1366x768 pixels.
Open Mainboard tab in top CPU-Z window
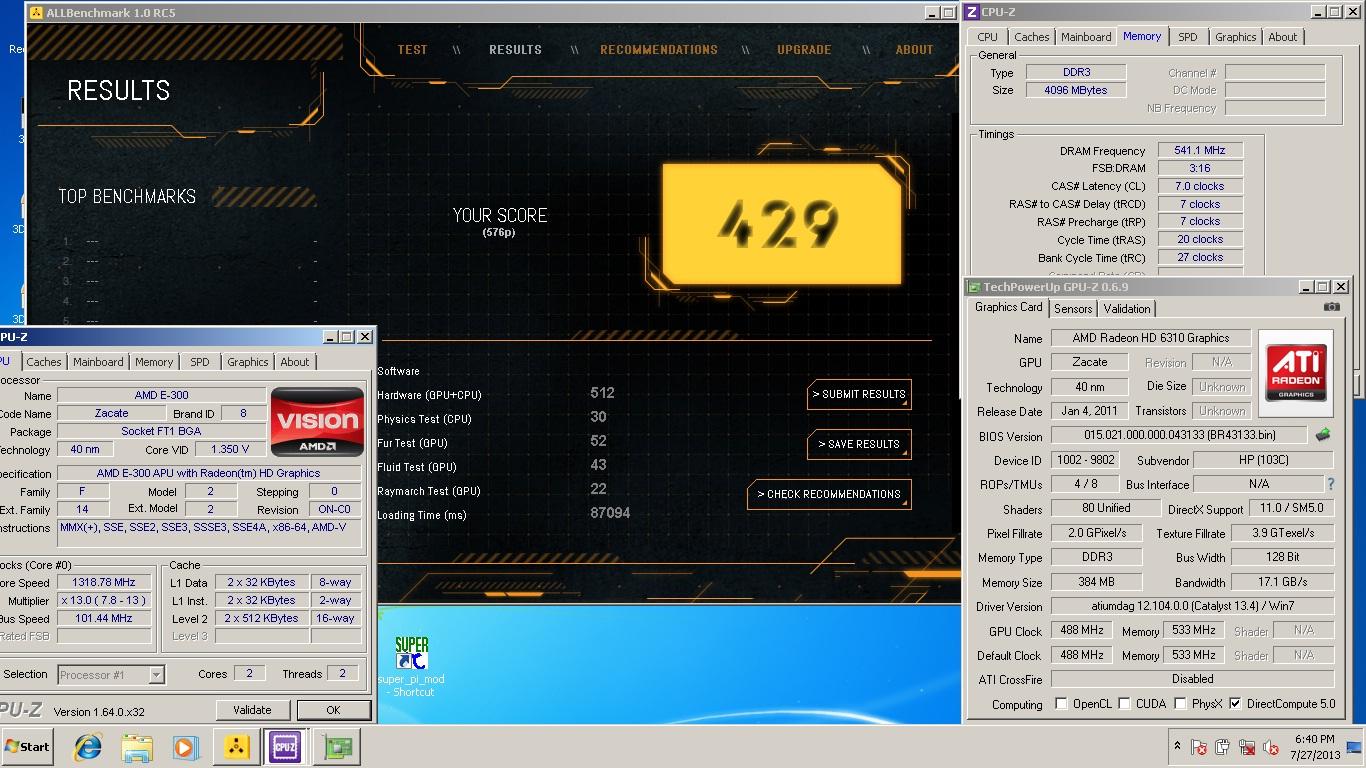(1086, 37)
